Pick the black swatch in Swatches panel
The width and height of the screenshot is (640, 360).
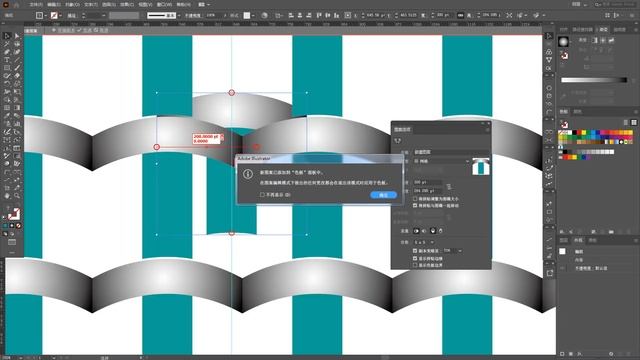coord(575,133)
